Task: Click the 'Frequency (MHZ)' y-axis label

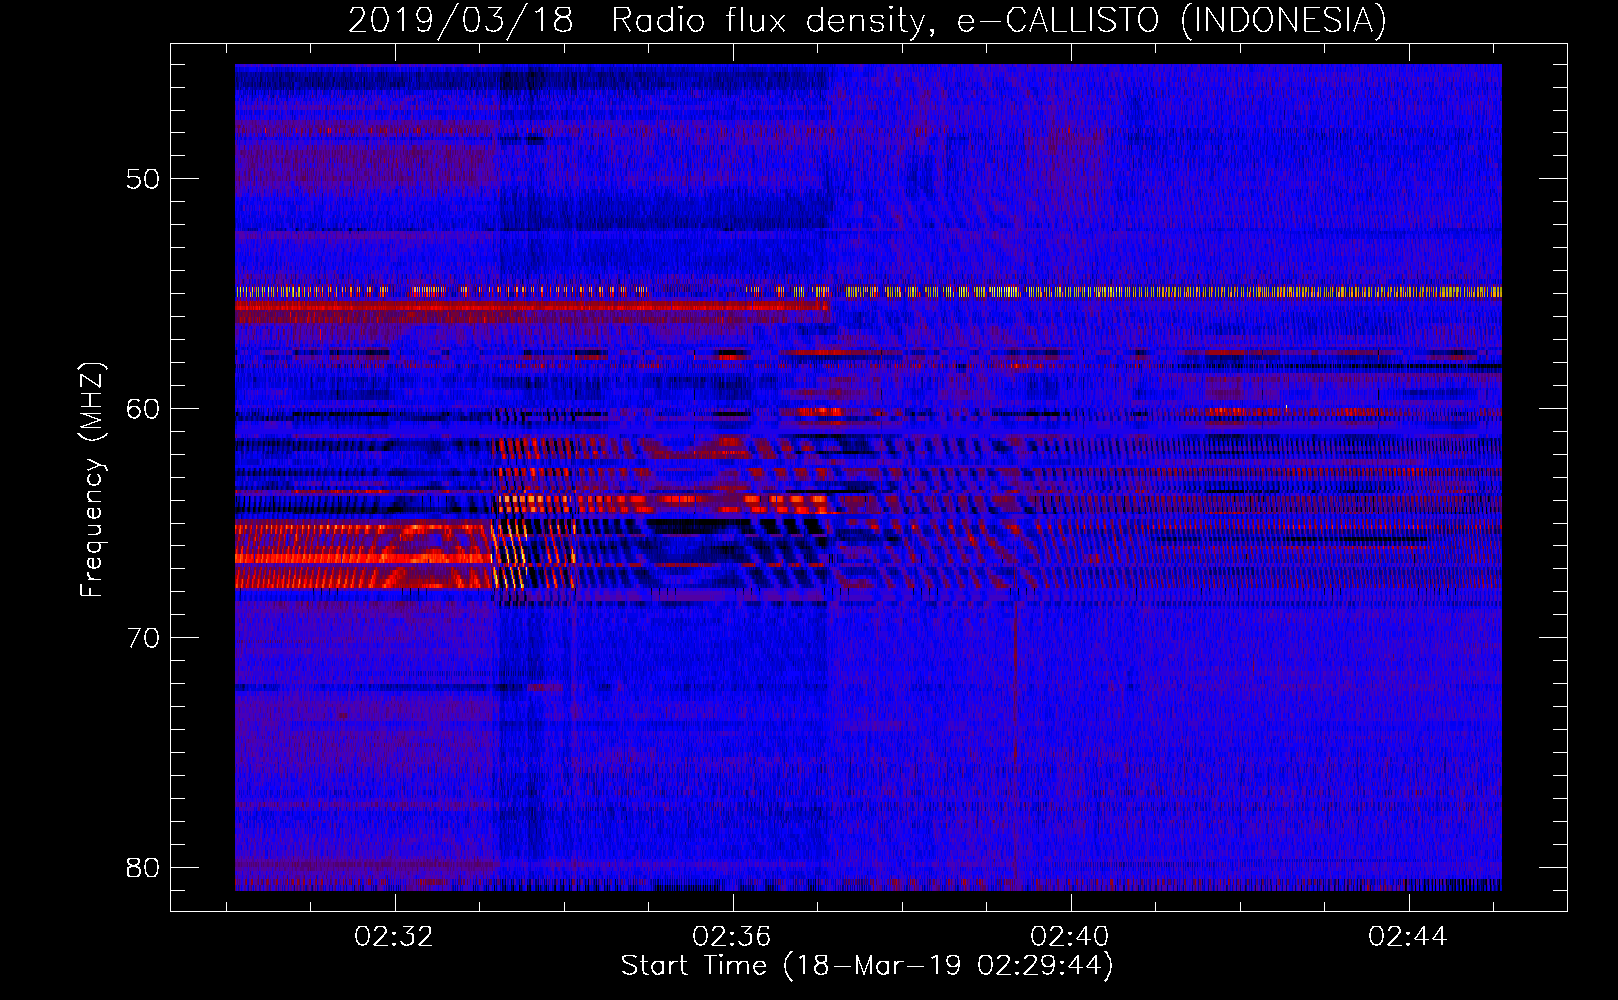Action: click(x=92, y=480)
